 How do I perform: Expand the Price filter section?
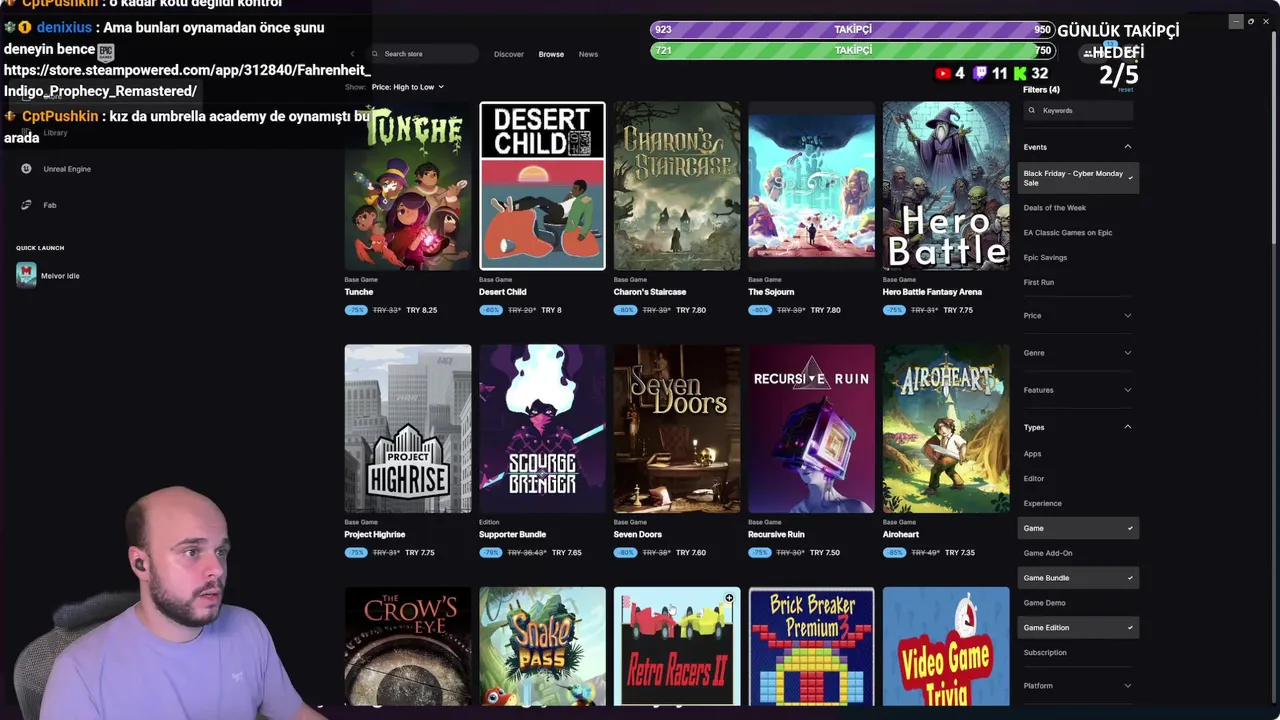click(1078, 316)
